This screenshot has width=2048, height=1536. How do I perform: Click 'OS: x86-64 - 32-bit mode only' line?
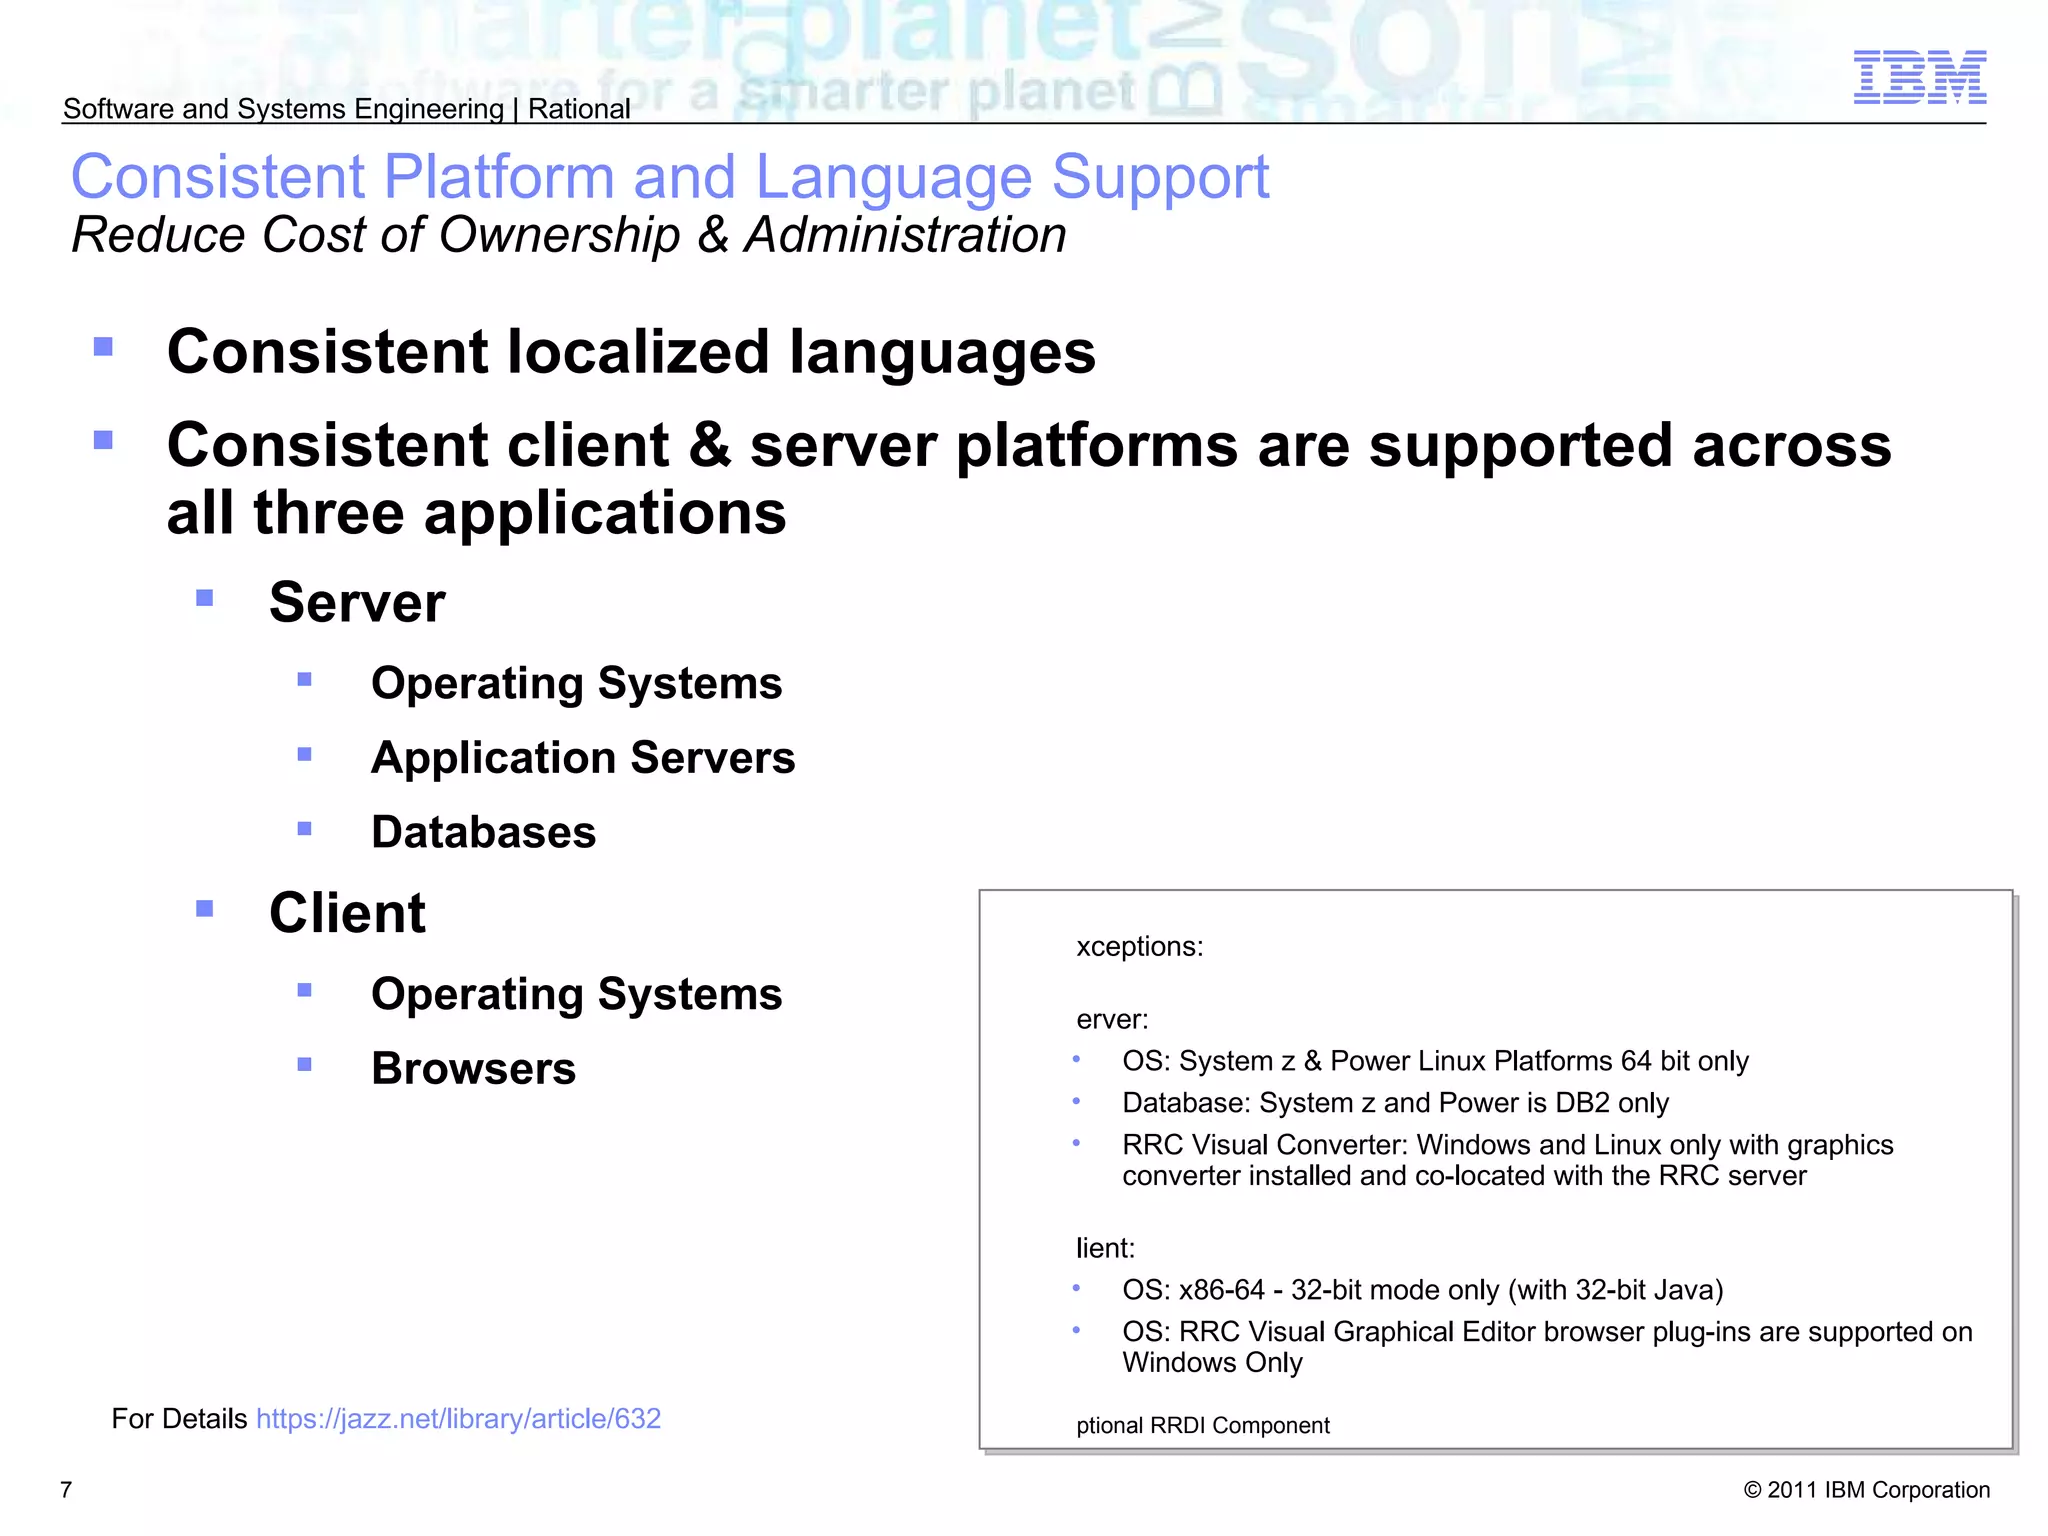click(1422, 1291)
